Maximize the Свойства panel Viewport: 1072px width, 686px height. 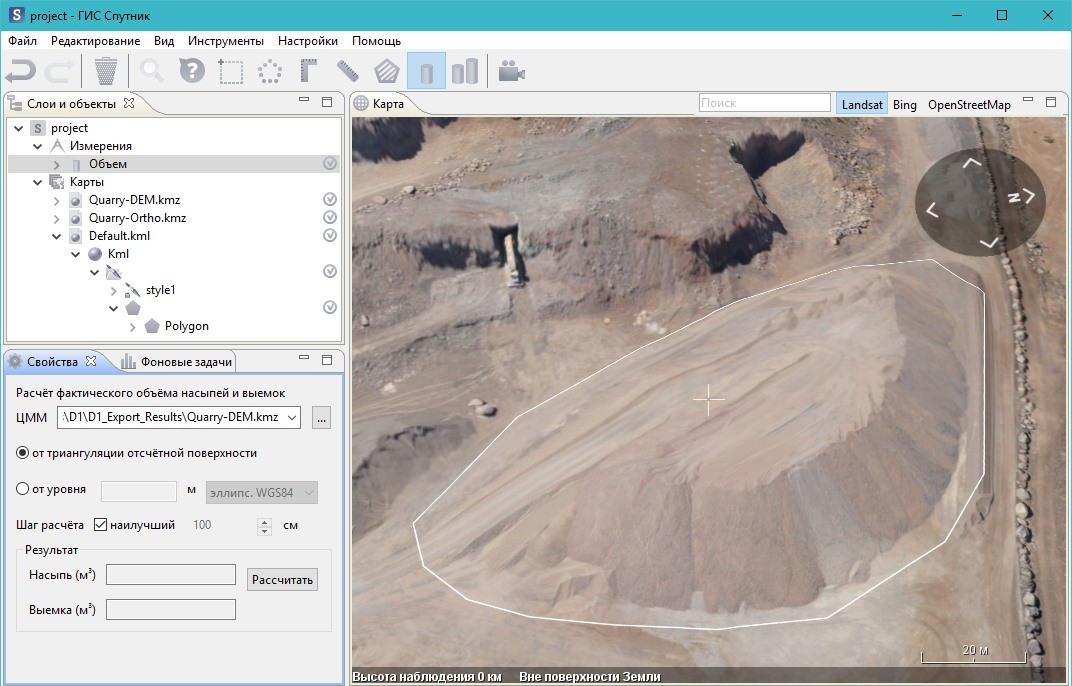tap(327, 360)
